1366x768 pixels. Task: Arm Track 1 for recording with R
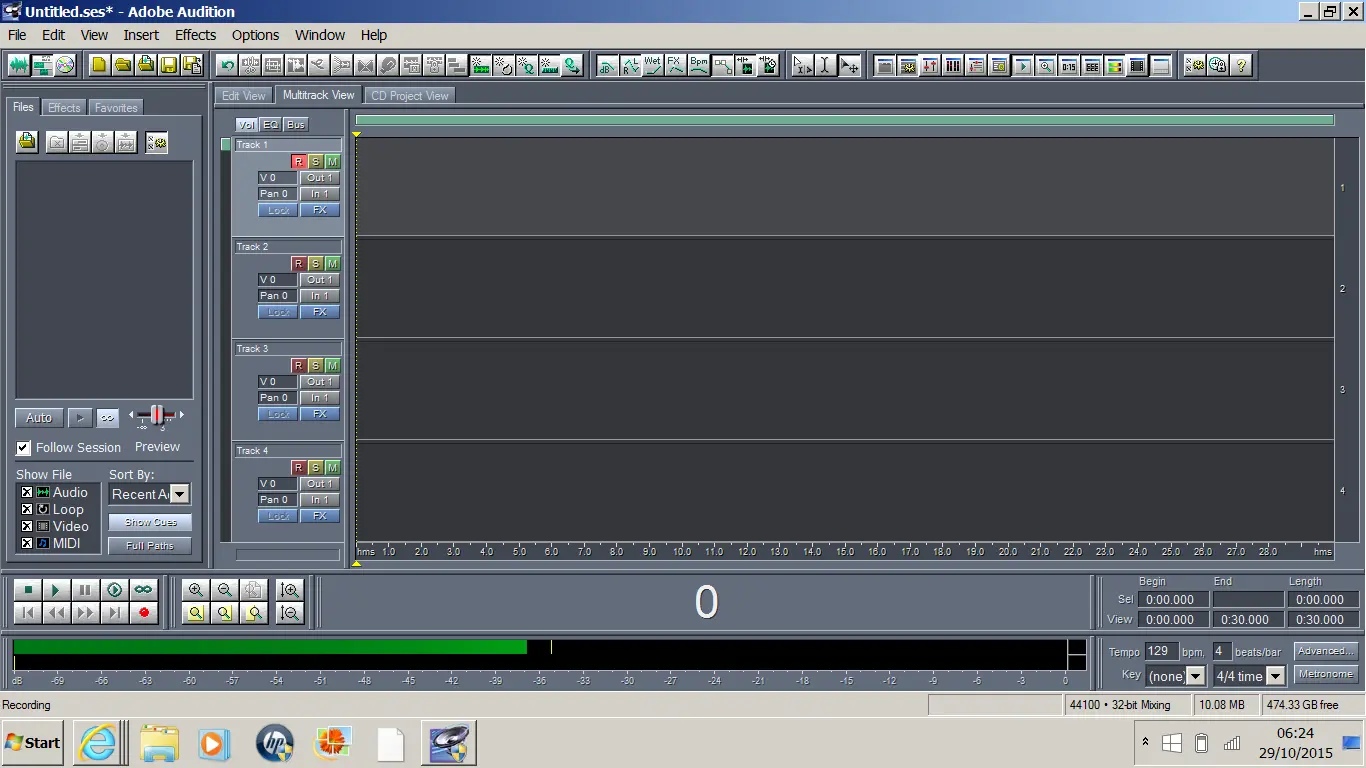[298, 162]
